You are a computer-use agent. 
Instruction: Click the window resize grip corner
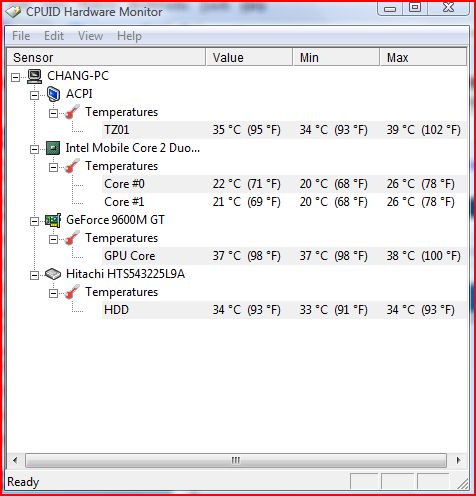pos(463,484)
